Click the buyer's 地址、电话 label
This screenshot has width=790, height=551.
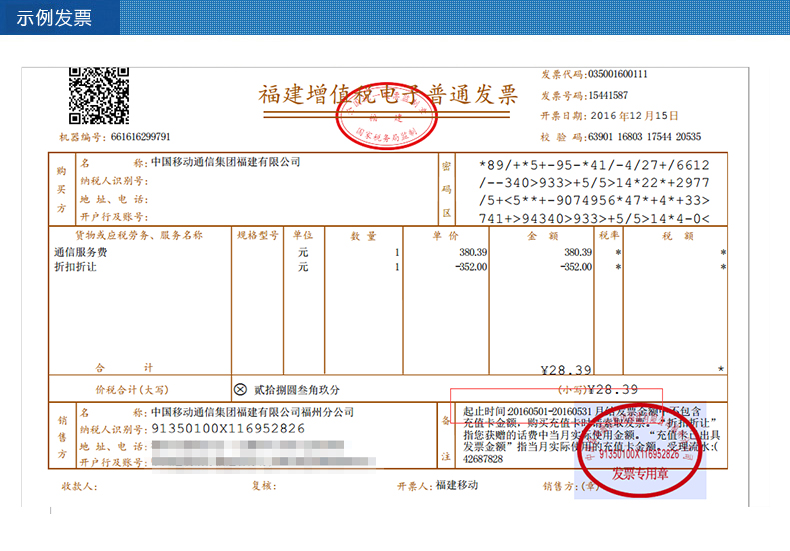tap(114, 199)
